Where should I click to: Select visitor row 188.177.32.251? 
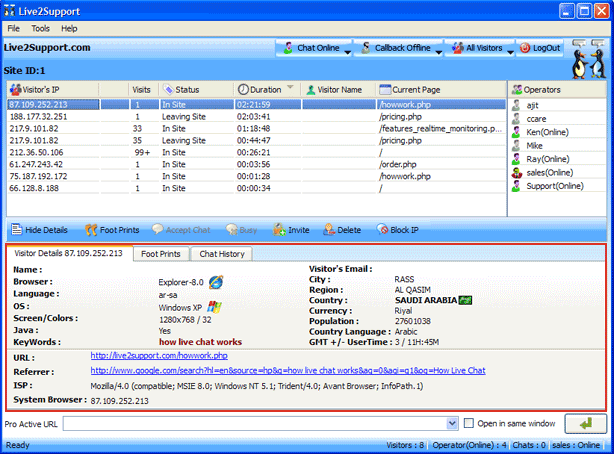[256, 117]
